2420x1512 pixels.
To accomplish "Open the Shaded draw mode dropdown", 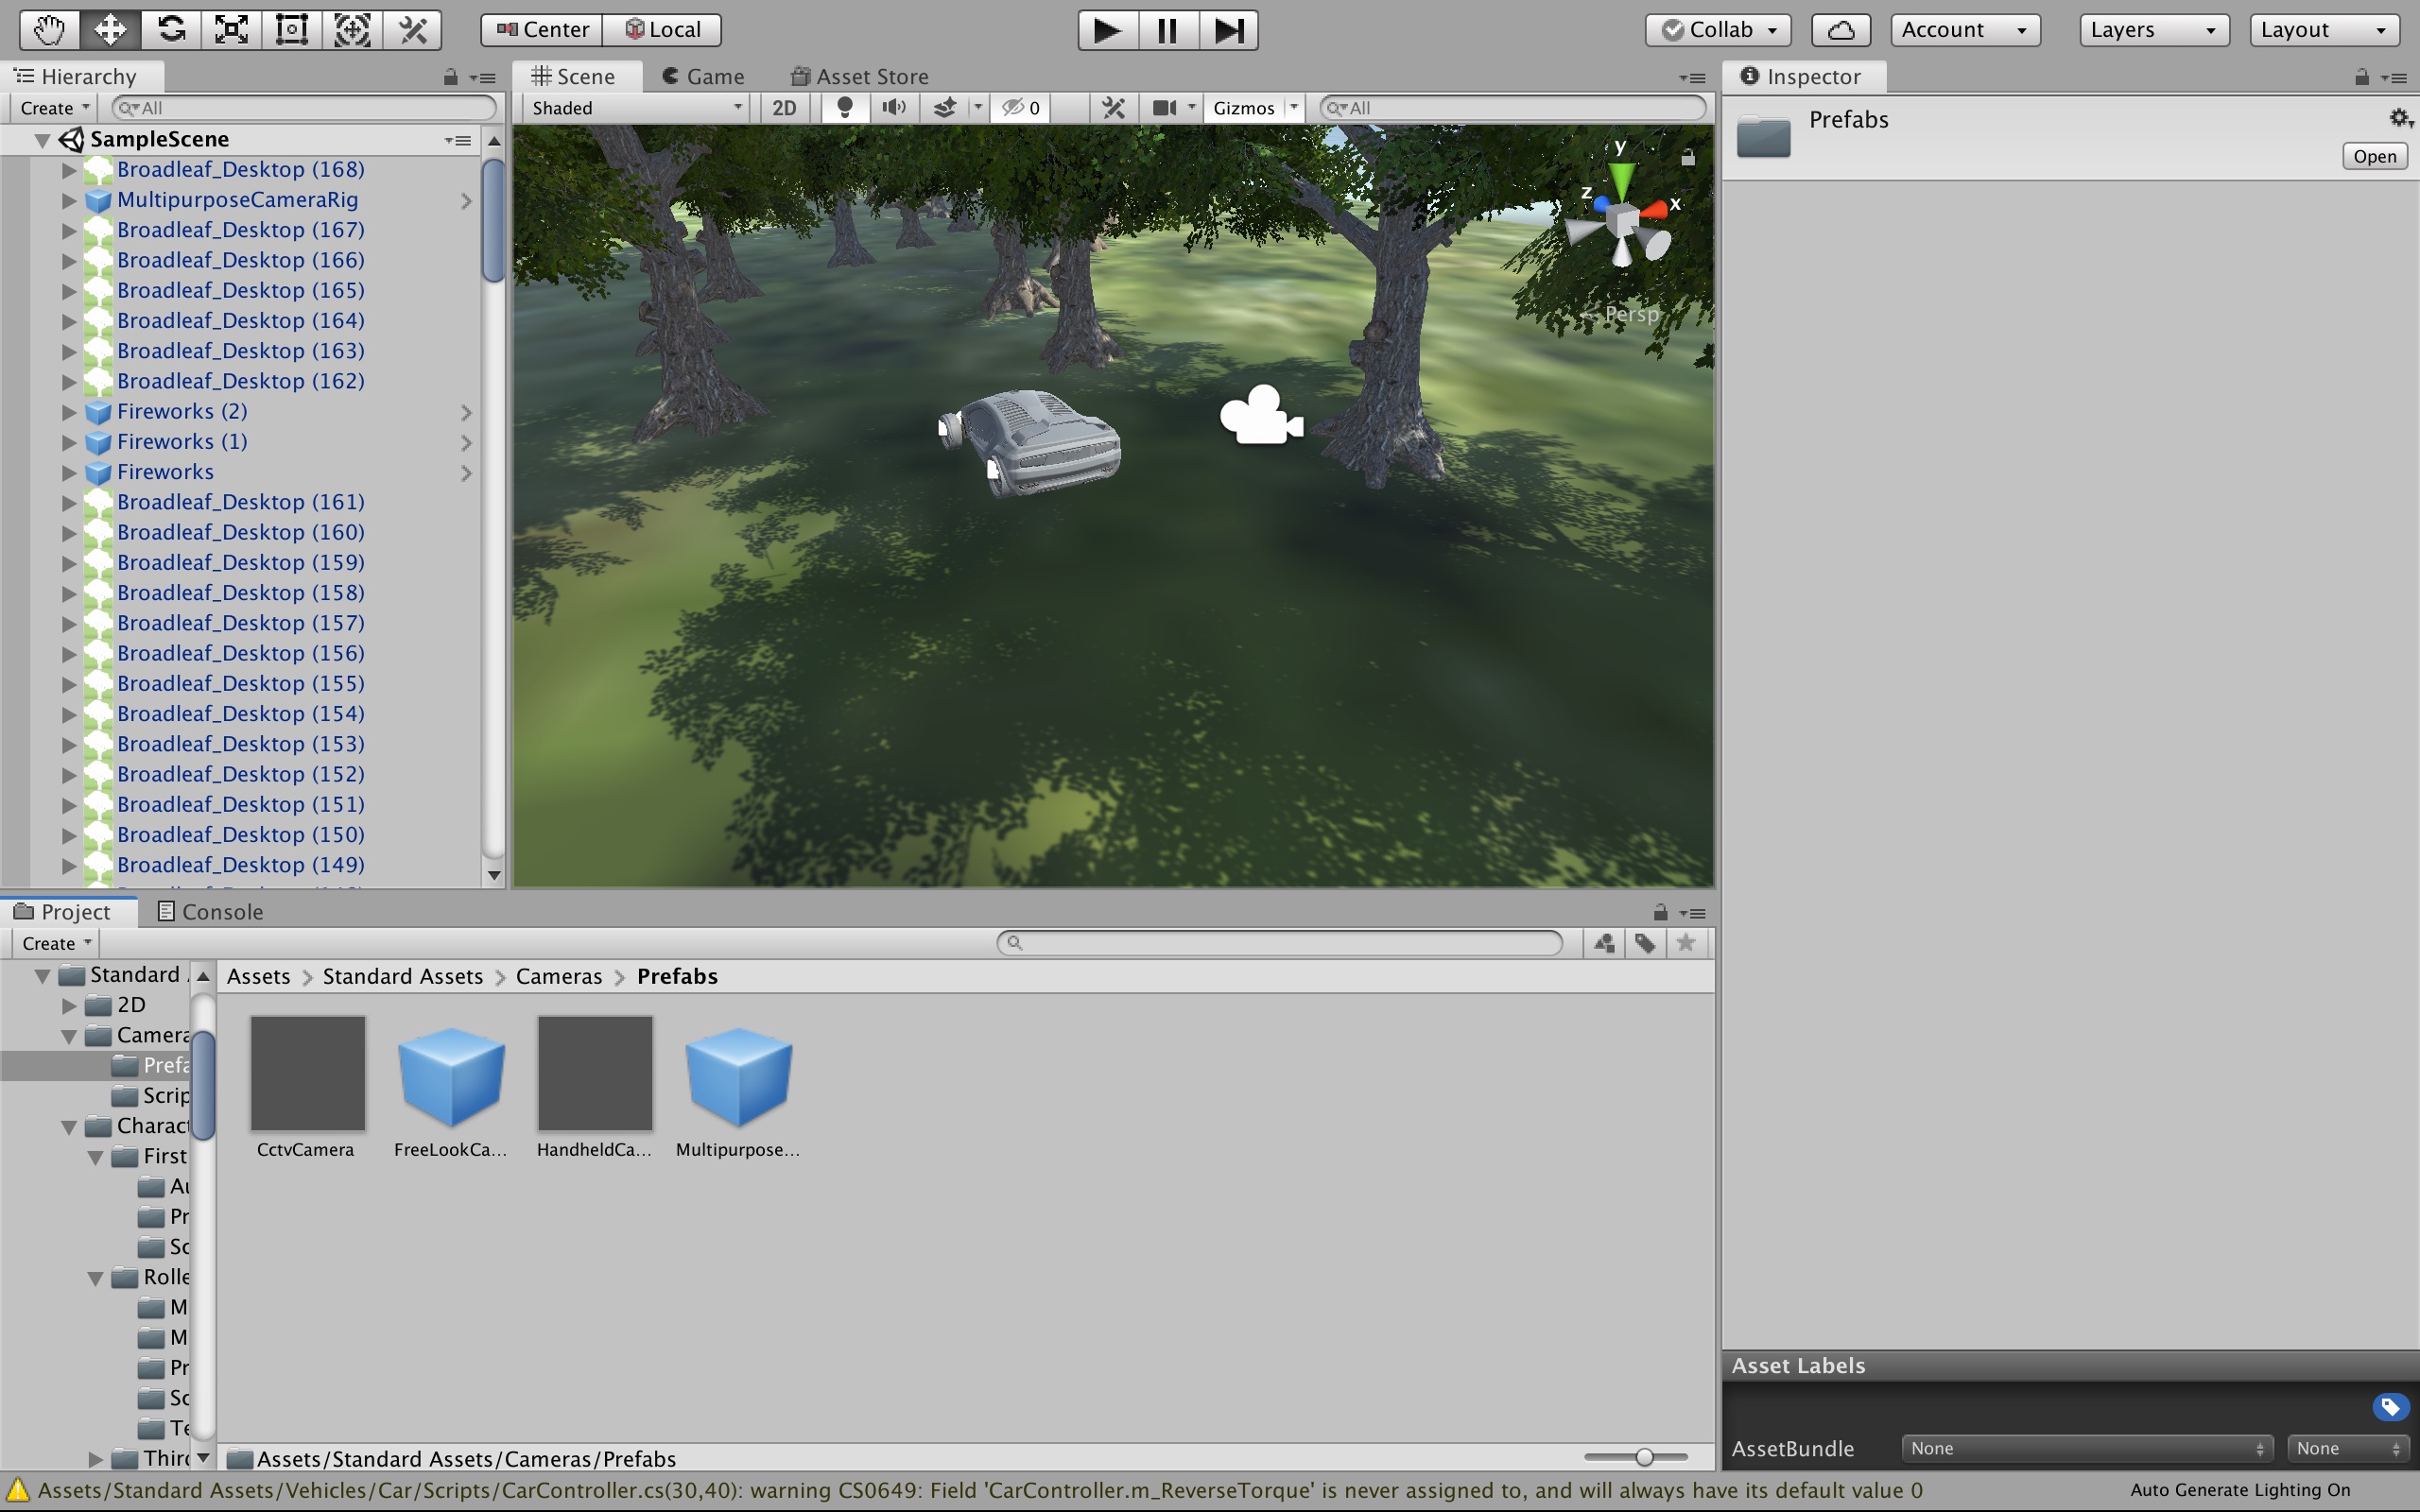I will [637, 108].
